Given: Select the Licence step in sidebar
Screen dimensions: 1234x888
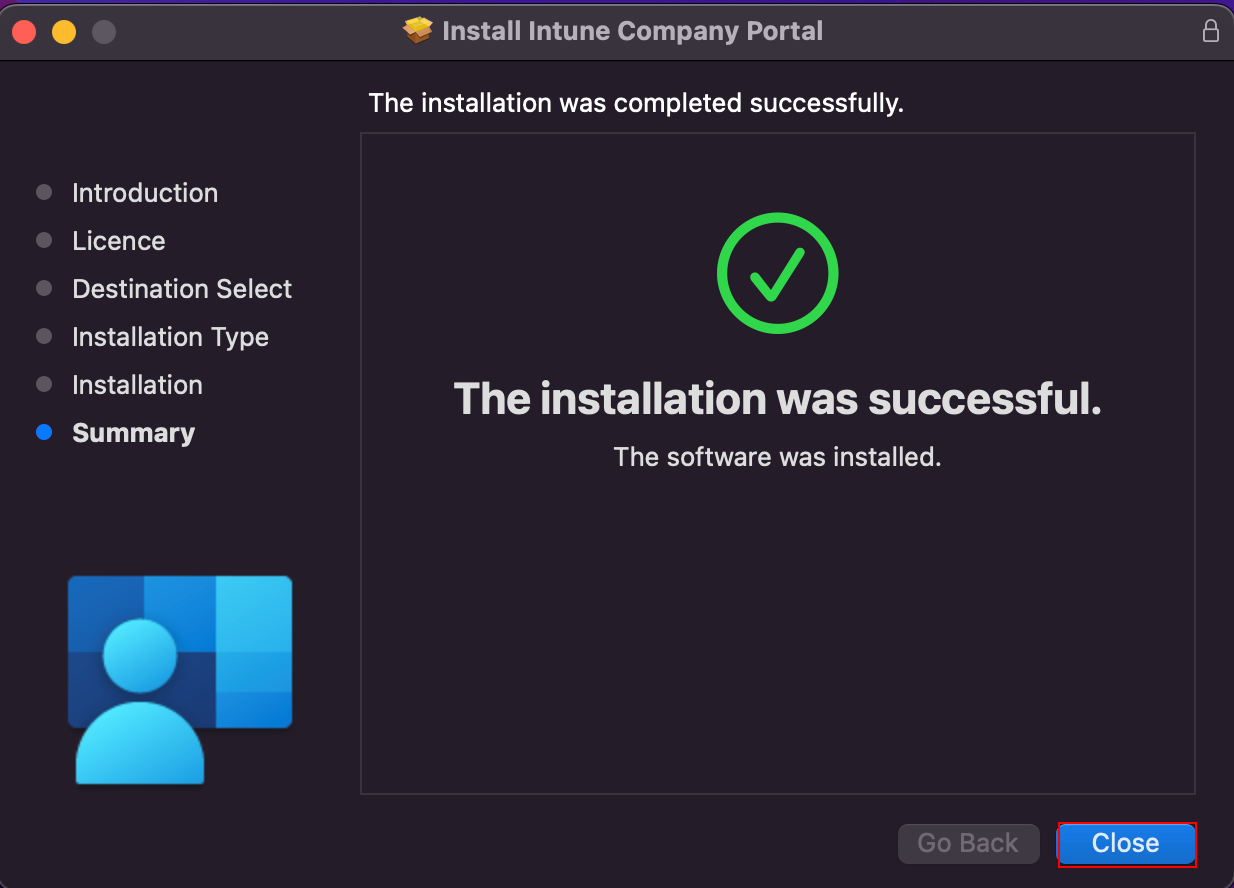Looking at the screenshot, I should 119,241.
